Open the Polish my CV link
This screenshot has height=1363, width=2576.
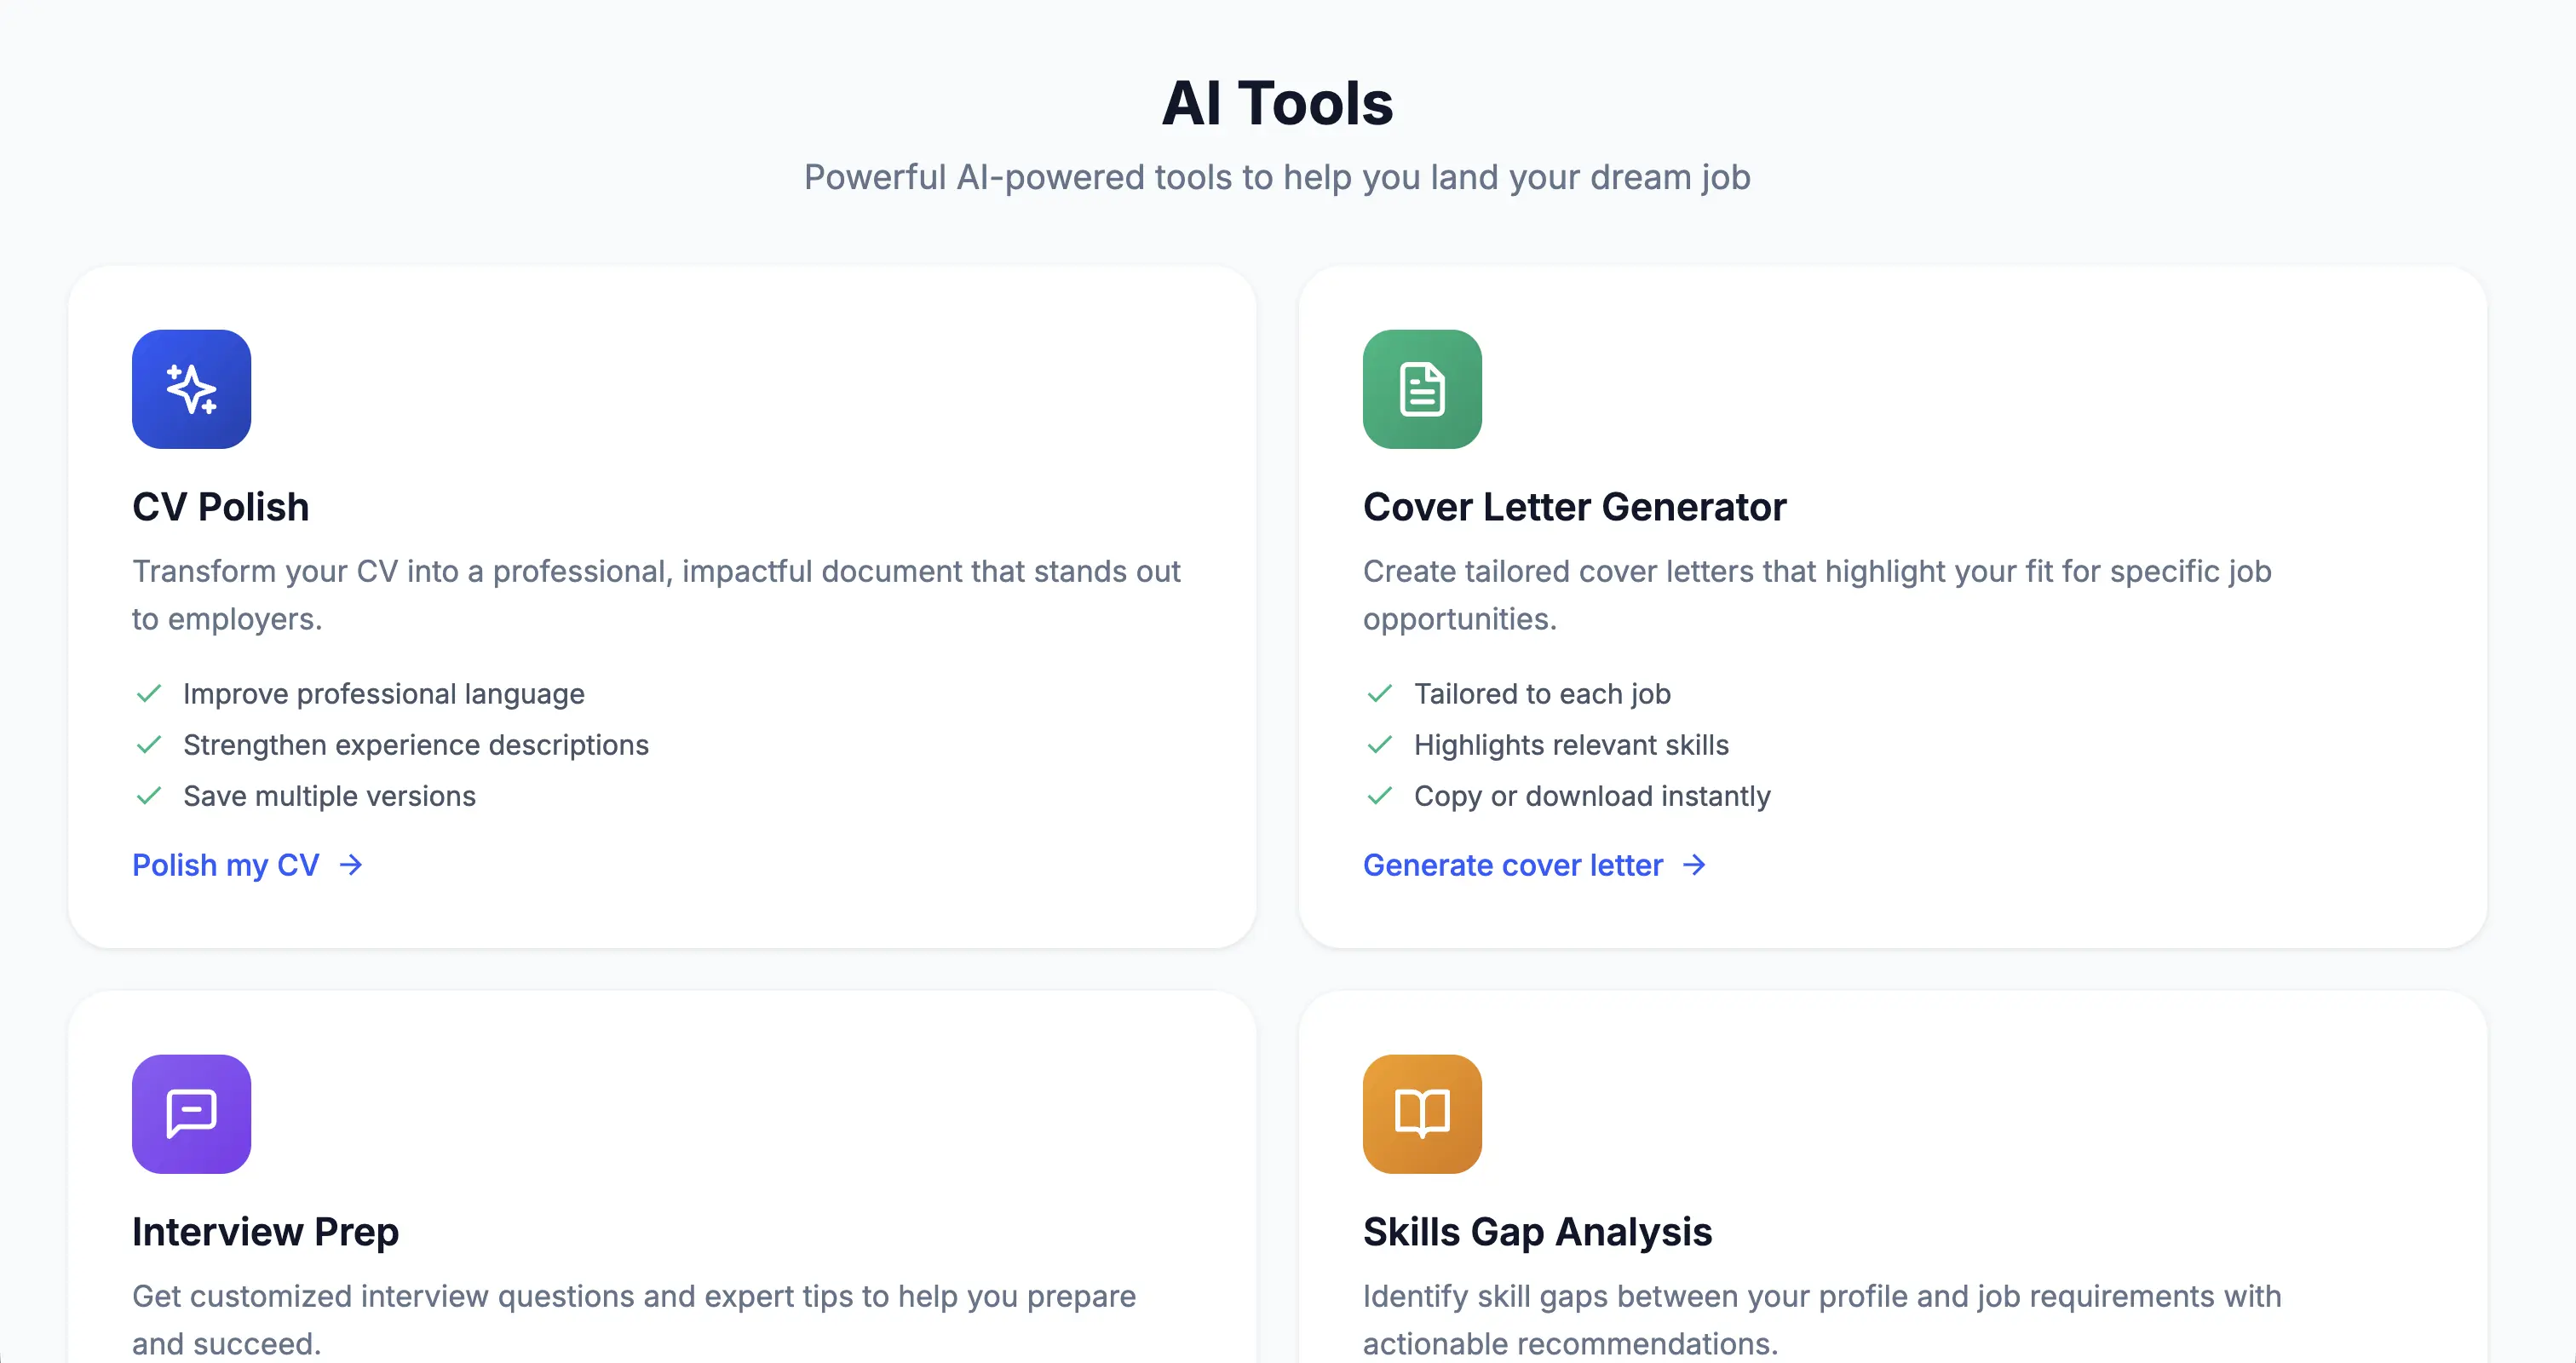click(x=226, y=865)
